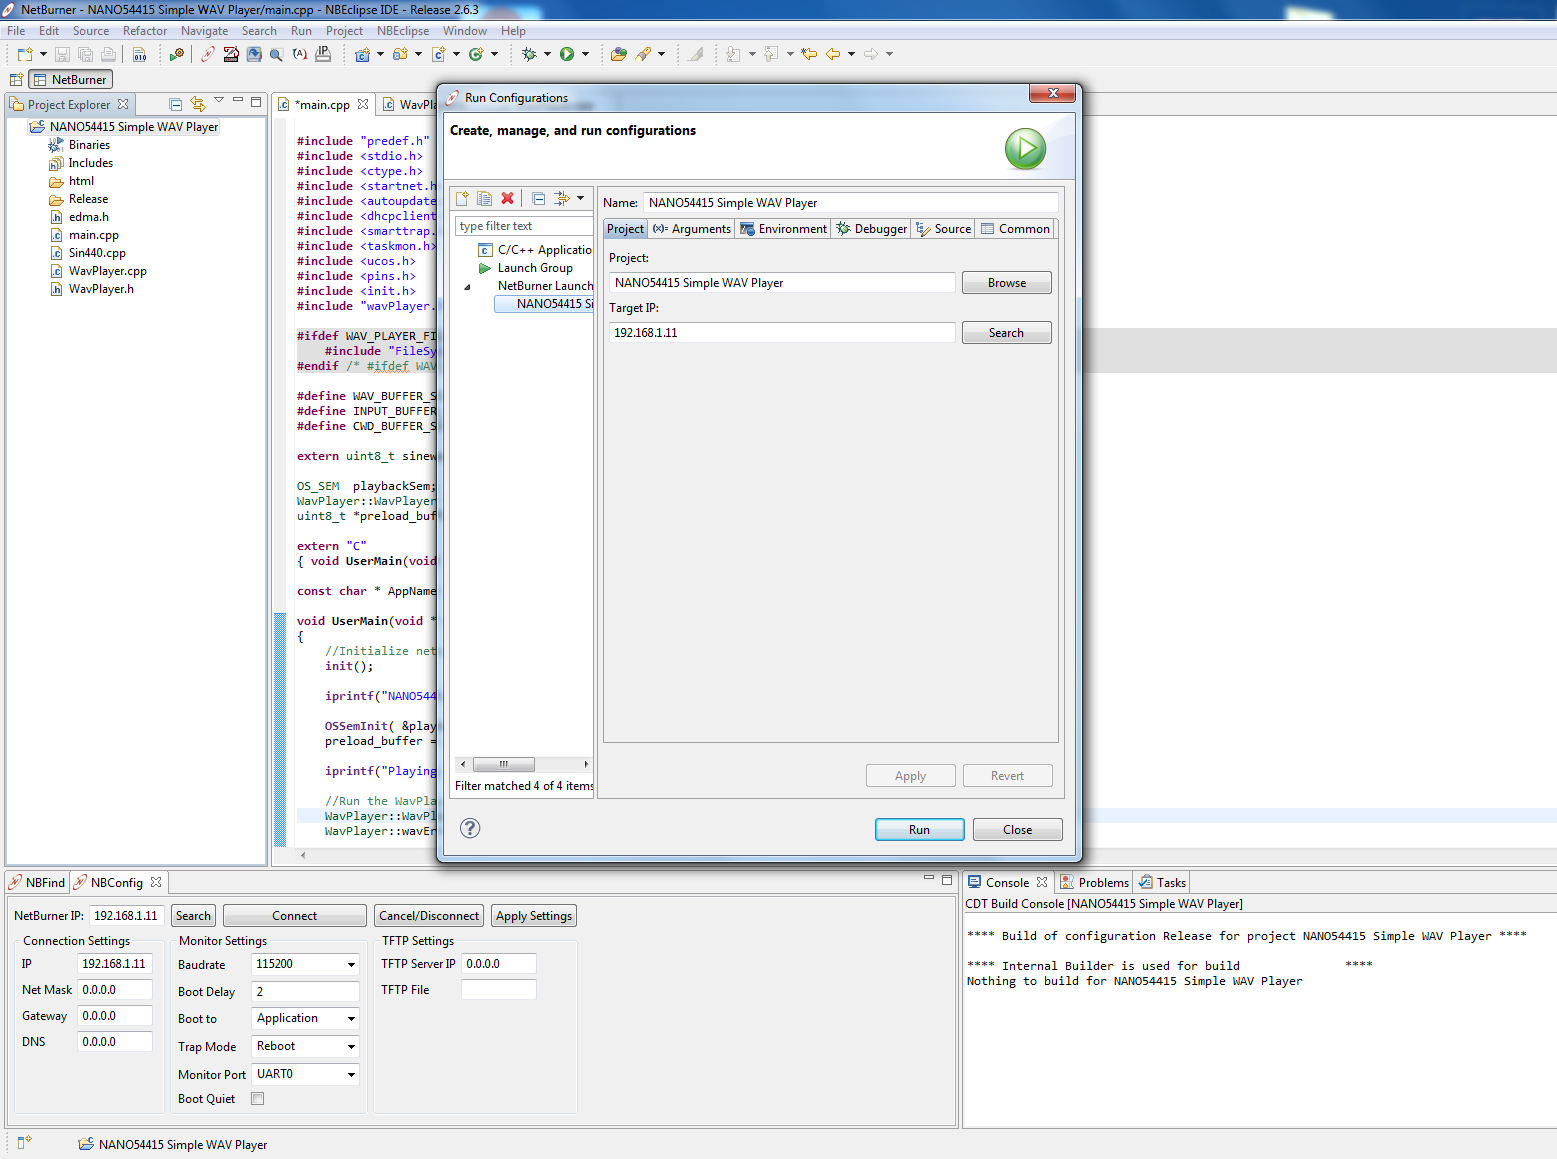Click the TFTP Server IP field
Viewport: 1557px width, 1159px height.
coord(498,964)
